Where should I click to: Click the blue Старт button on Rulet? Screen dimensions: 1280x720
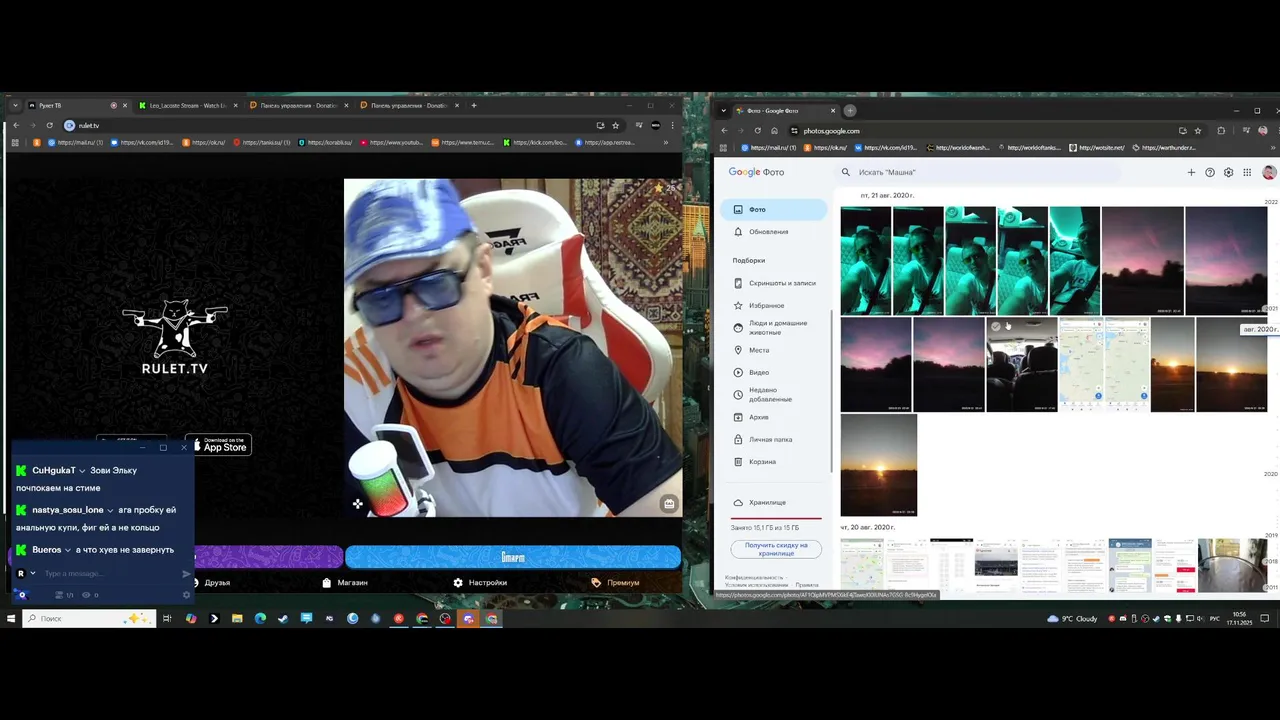513,557
